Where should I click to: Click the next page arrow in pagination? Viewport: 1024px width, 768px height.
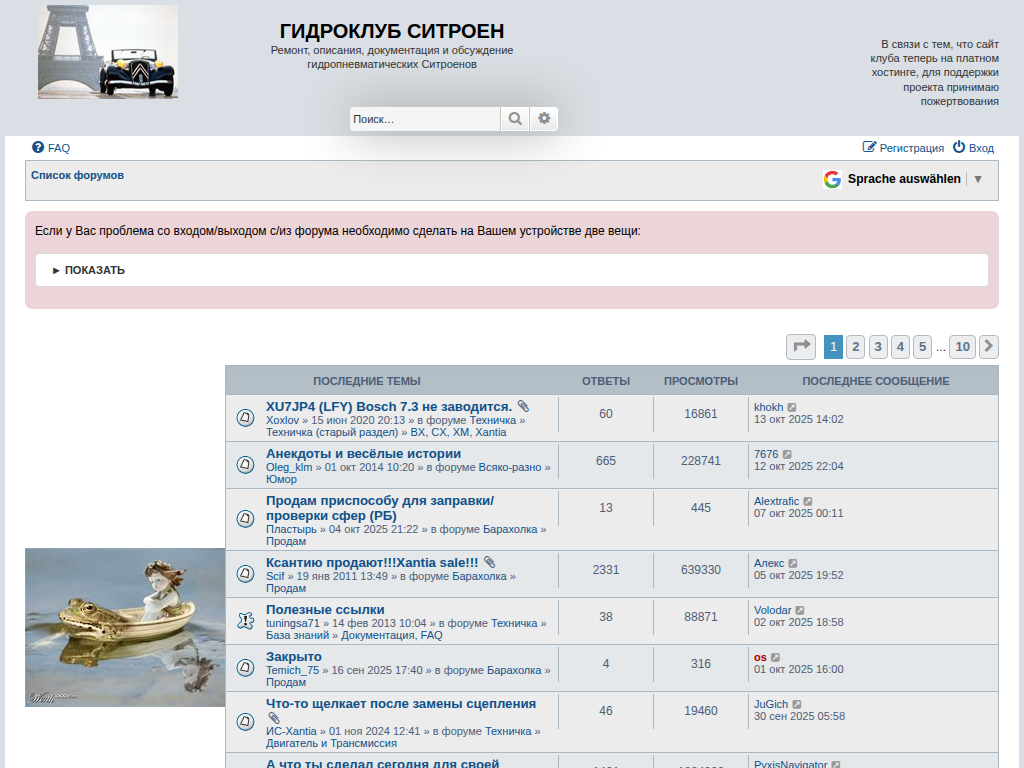(x=988, y=347)
